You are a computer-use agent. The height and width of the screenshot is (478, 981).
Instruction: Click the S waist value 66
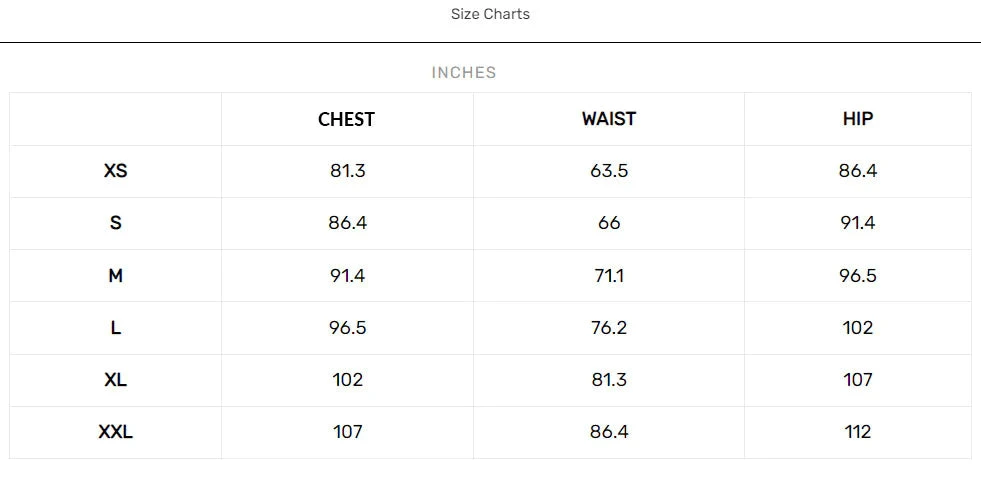(x=609, y=223)
